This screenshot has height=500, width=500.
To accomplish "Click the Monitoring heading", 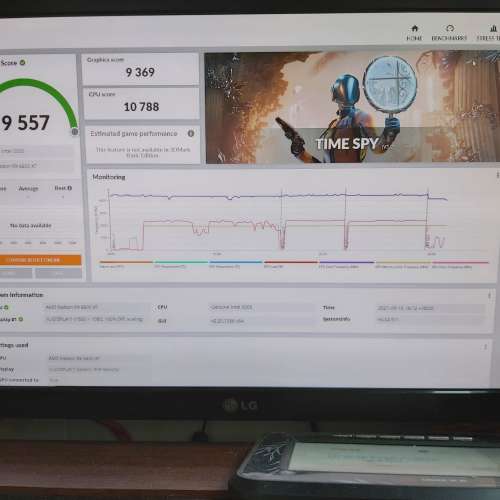I will coord(109,177).
